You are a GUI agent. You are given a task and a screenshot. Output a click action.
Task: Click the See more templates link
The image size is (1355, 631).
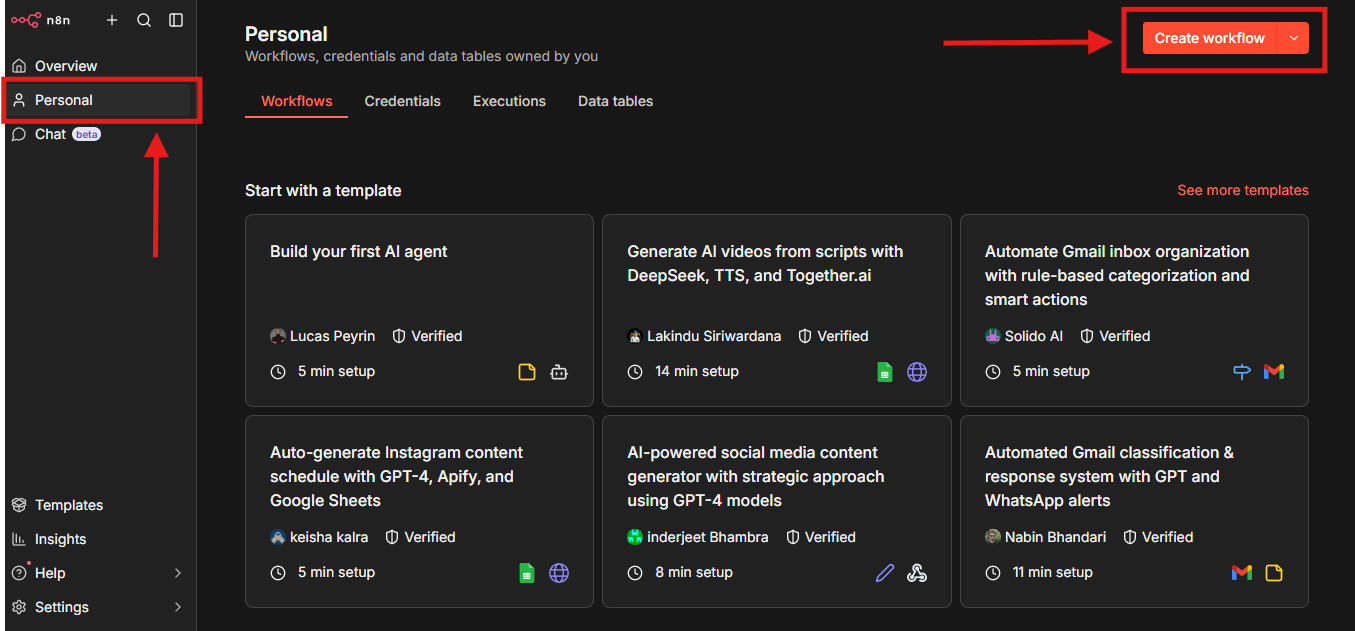point(1242,190)
